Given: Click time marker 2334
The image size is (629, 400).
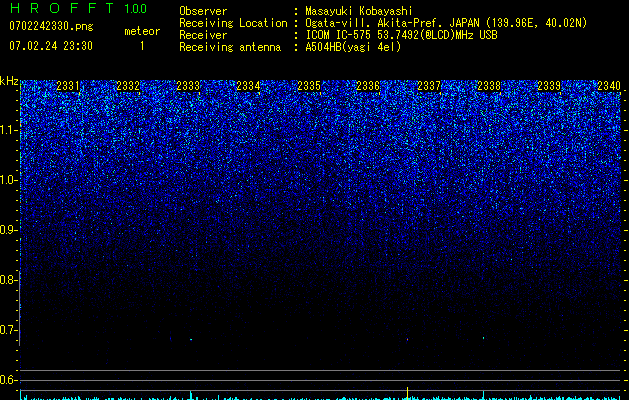Looking at the screenshot, I should [x=248, y=86].
